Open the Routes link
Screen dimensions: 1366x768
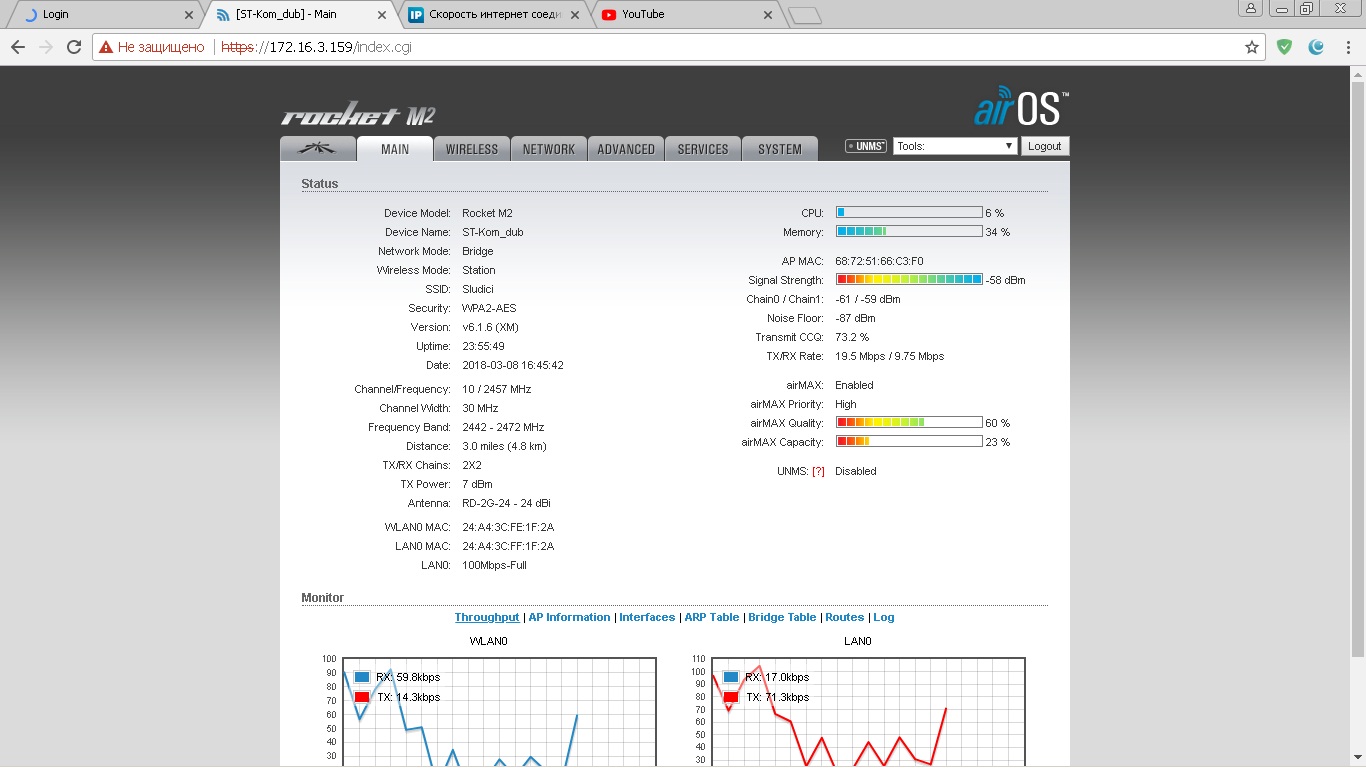coord(845,617)
